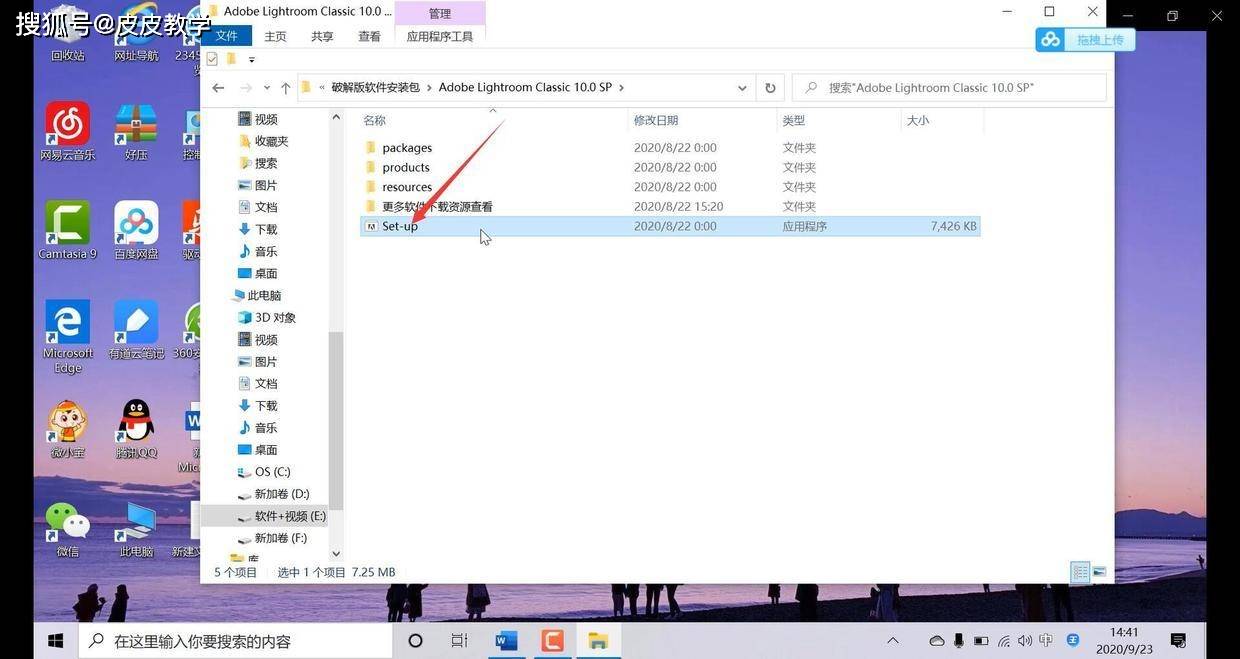The height and width of the screenshot is (659, 1240).
Task: Open the 应用程序工具 ribbon tab
Action: (x=440, y=35)
